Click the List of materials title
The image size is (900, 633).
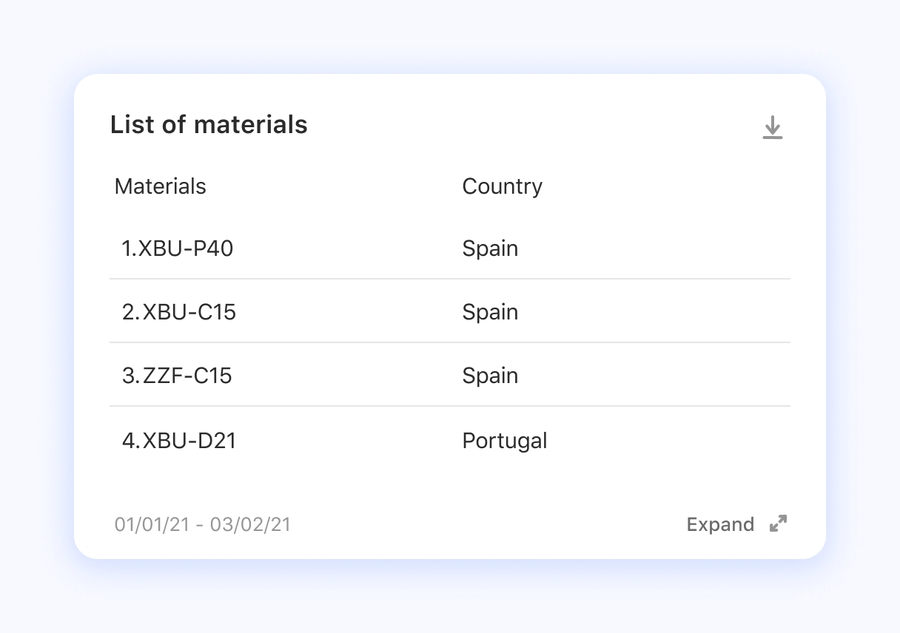[x=209, y=124]
